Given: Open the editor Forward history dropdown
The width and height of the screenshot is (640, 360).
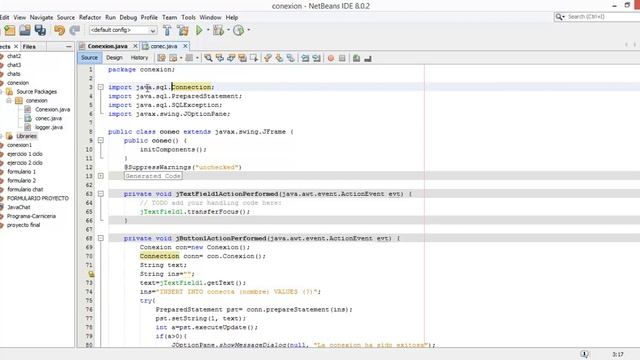Looking at the screenshot, I should [x=197, y=58].
